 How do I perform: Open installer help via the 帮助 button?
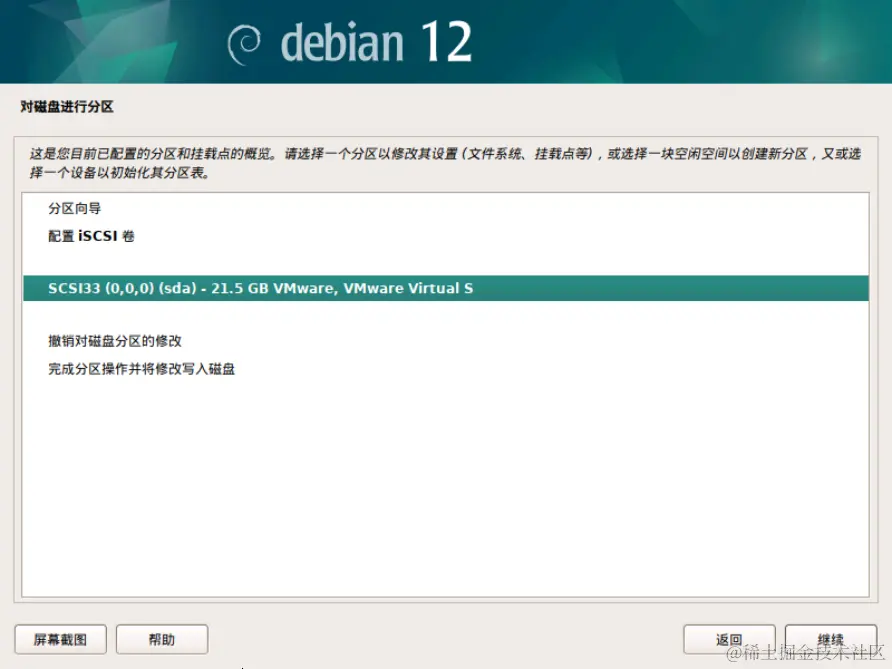161,639
